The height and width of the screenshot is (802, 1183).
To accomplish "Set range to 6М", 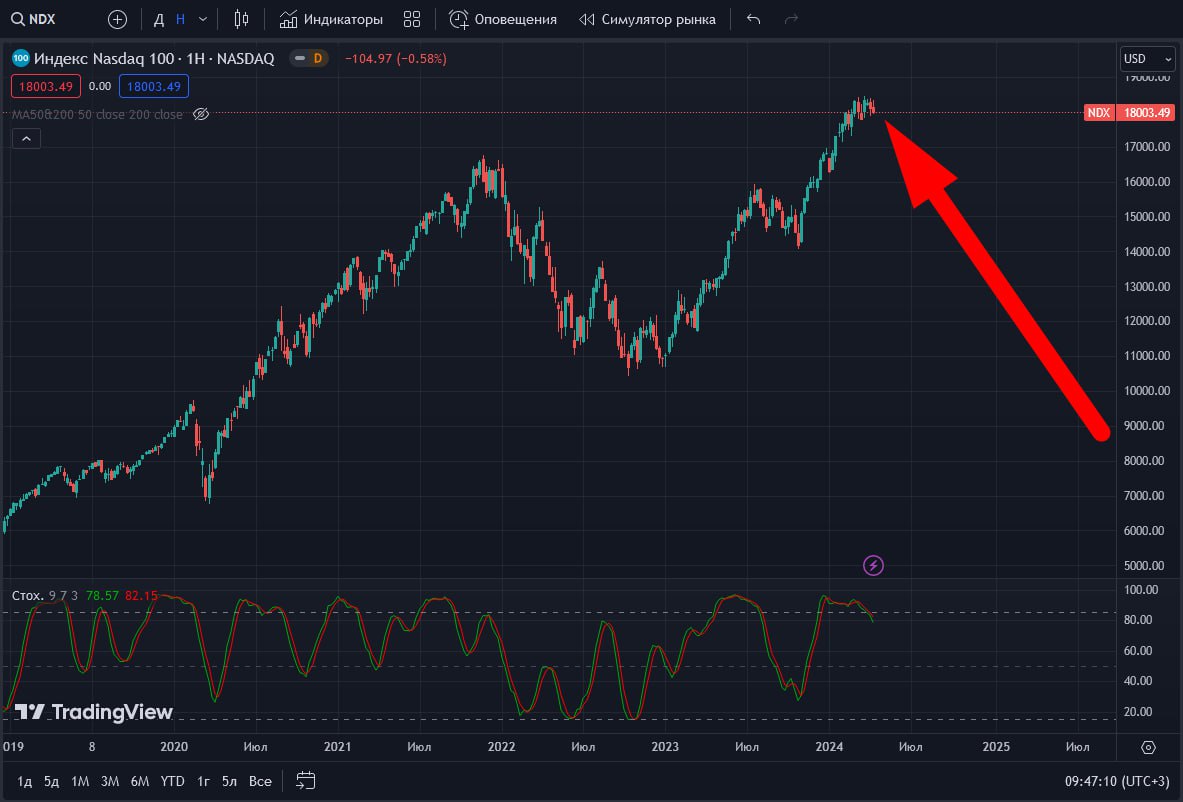I will tap(140, 782).
